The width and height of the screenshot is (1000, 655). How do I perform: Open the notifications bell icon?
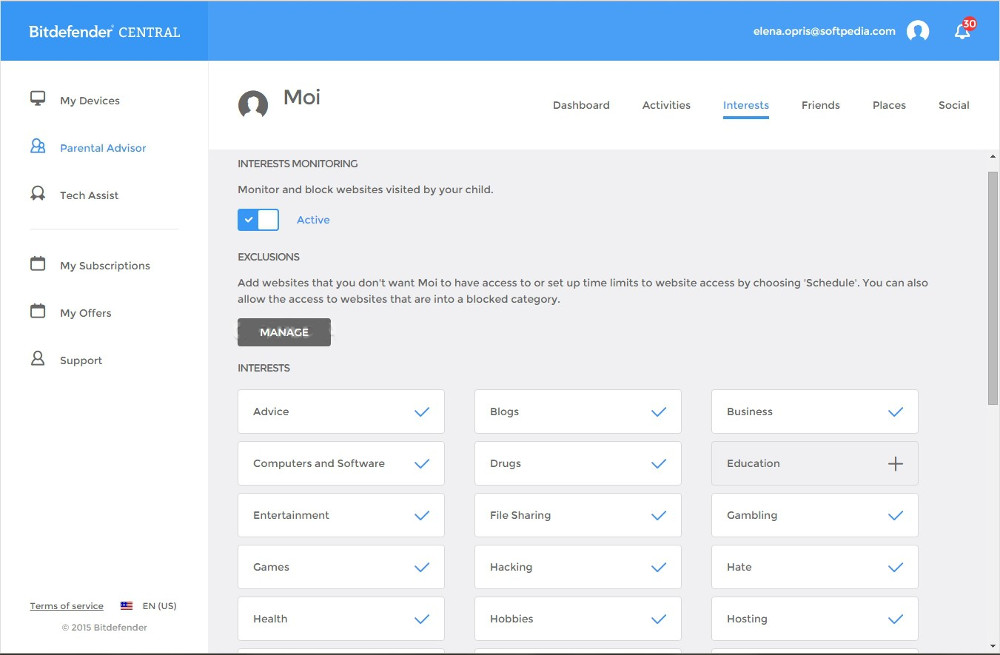[962, 31]
